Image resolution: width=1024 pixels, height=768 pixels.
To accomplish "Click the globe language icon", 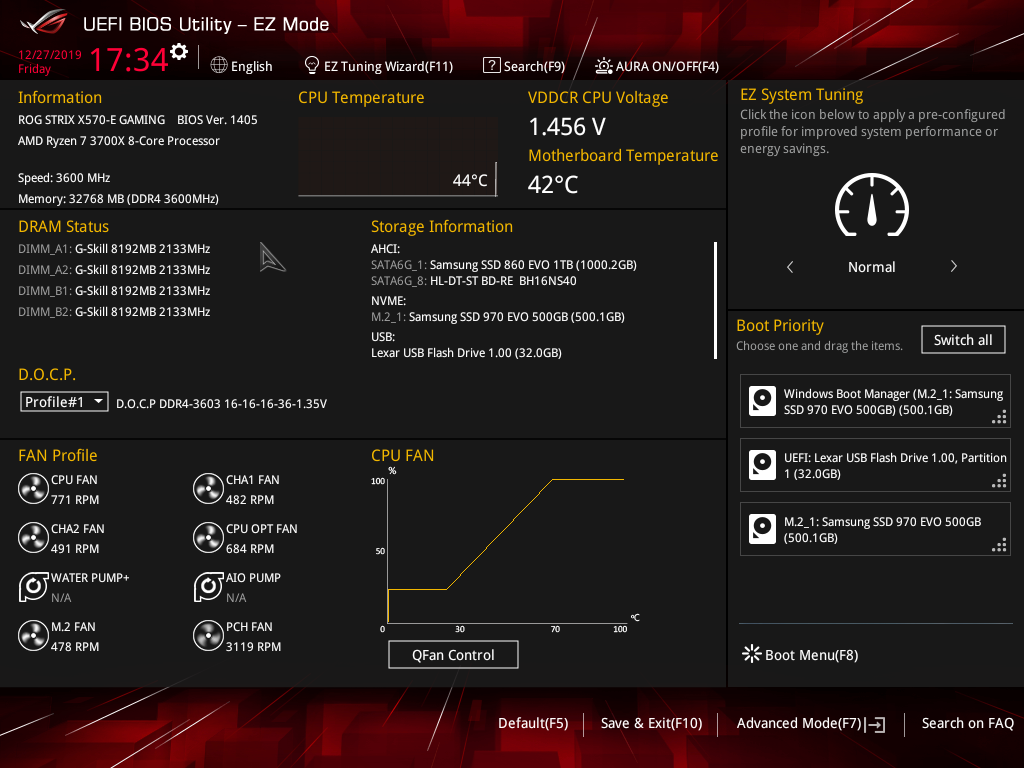I will click(219, 65).
